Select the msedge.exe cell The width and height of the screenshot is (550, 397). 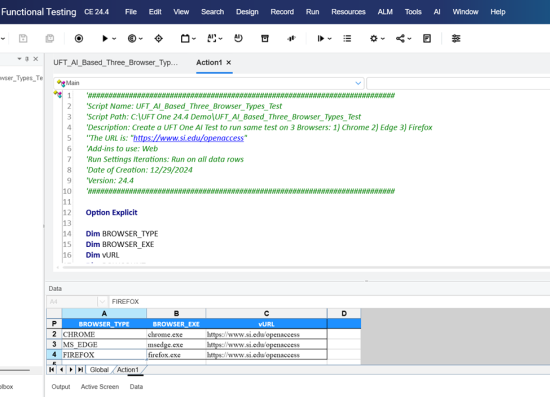coord(176,344)
